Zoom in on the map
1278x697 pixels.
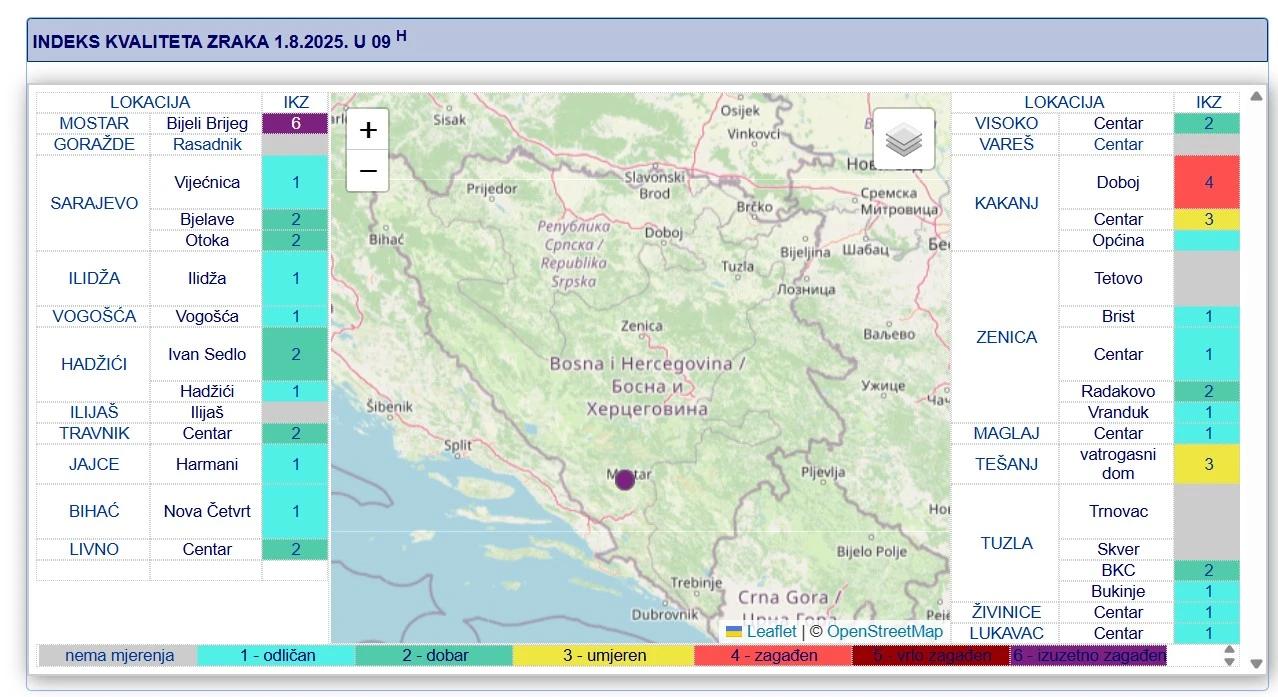click(x=367, y=130)
